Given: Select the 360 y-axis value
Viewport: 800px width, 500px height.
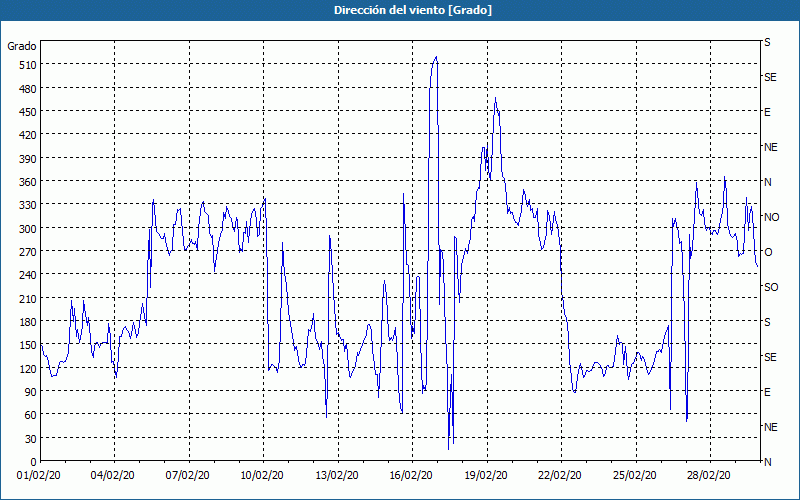Looking at the screenshot, I should click(x=27, y=182).
